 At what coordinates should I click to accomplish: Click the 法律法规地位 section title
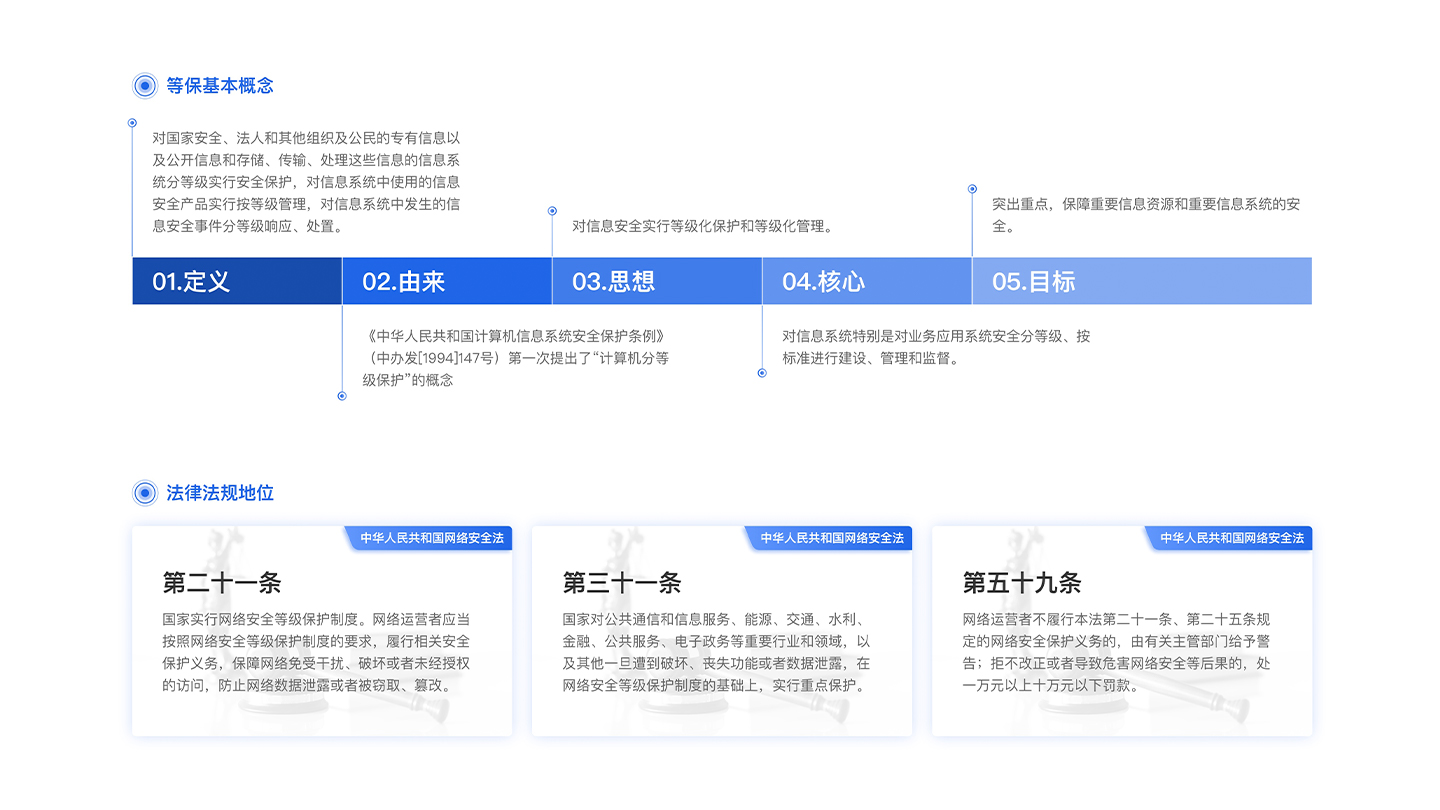click(220, 493)
